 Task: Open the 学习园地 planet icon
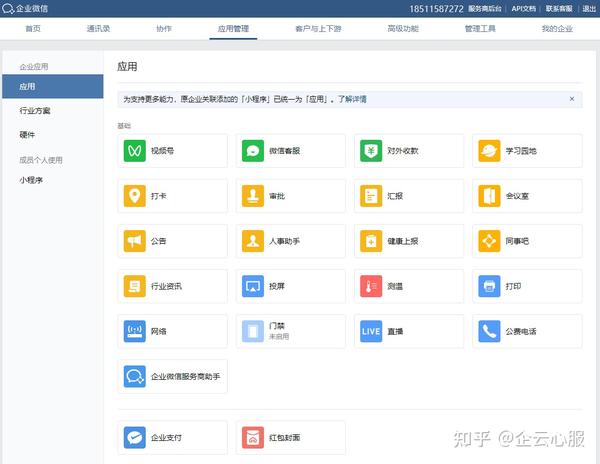point(489,151)
